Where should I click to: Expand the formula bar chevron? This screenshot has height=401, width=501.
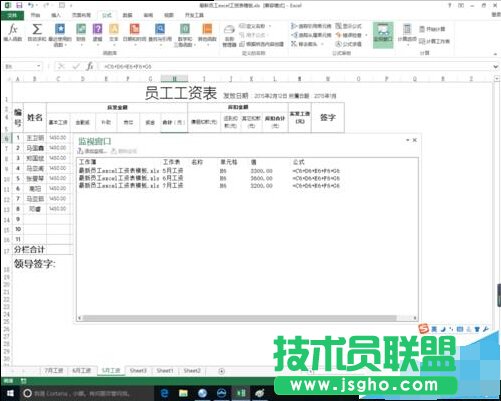(x=496, y=67)
